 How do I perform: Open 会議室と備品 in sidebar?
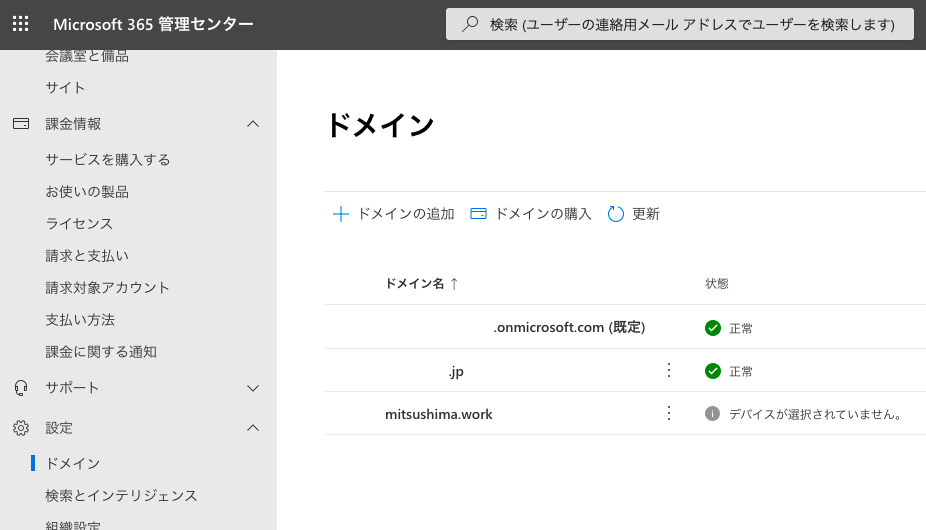pyautogui.click(x=87, y=56)
